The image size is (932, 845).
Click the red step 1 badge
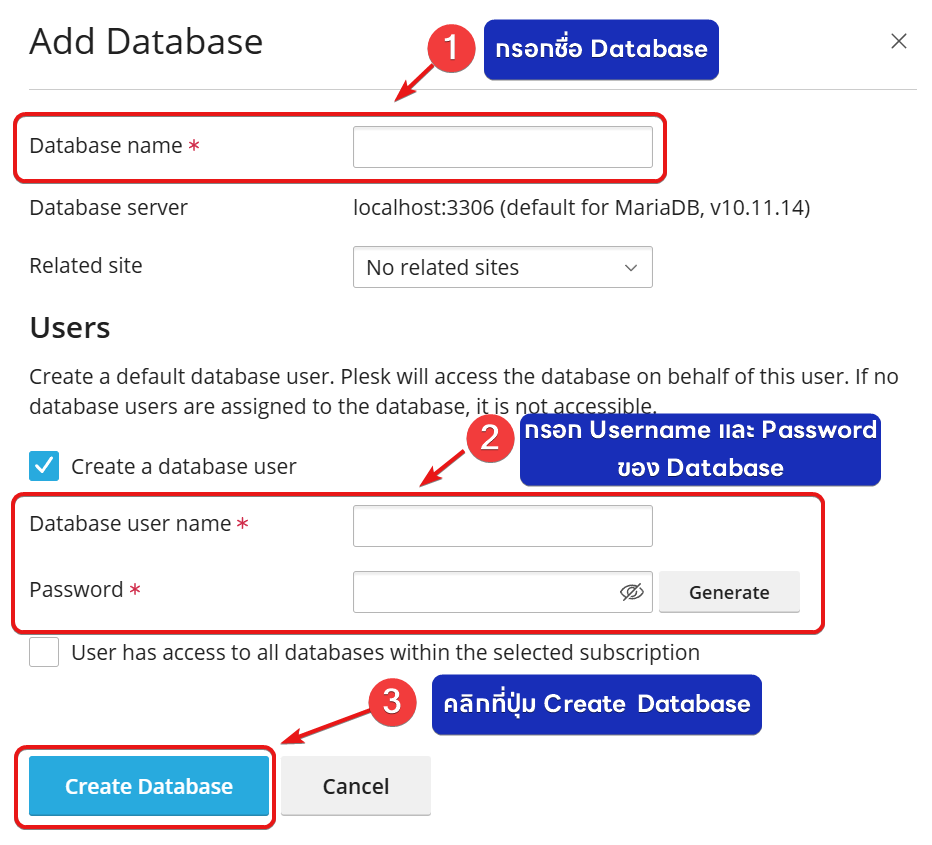tap(450, 48)
